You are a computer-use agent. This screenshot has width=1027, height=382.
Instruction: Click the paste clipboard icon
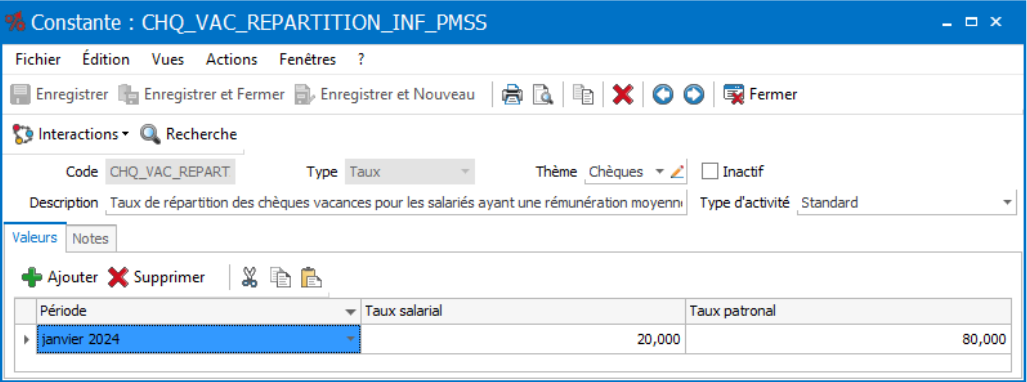click(311, 277)
